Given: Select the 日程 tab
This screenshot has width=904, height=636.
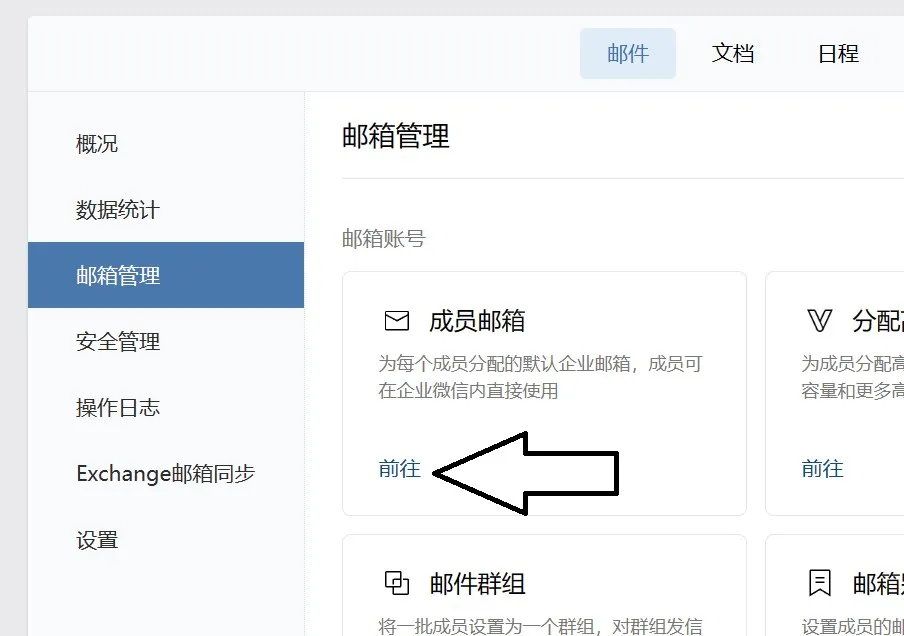Looking at the screenshot, I should coord(838,54).
